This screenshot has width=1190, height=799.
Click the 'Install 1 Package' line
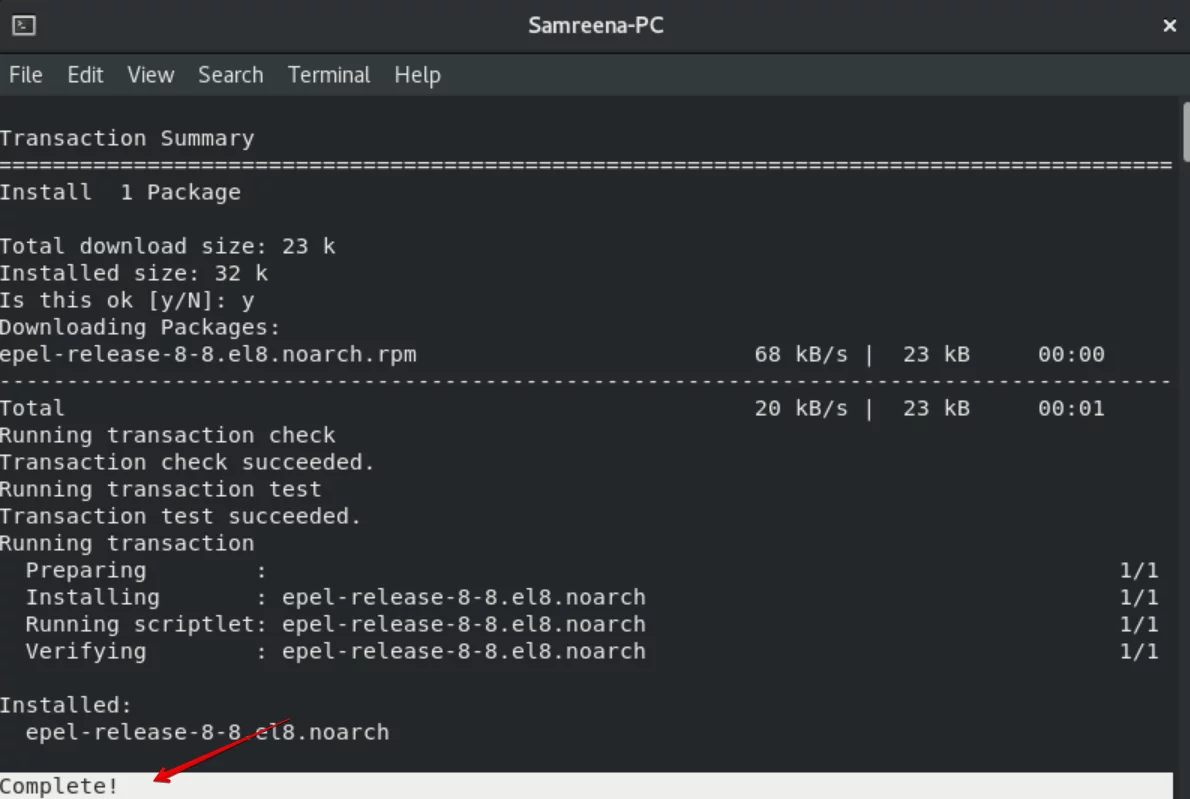120,192
